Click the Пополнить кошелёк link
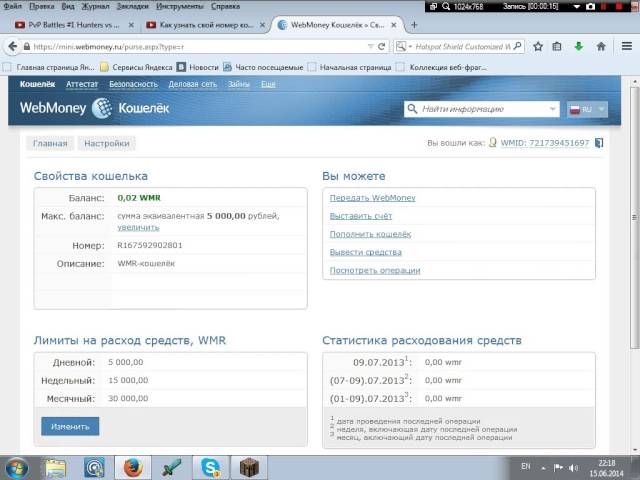The image size is (640, 480). (x=370, y=234)
